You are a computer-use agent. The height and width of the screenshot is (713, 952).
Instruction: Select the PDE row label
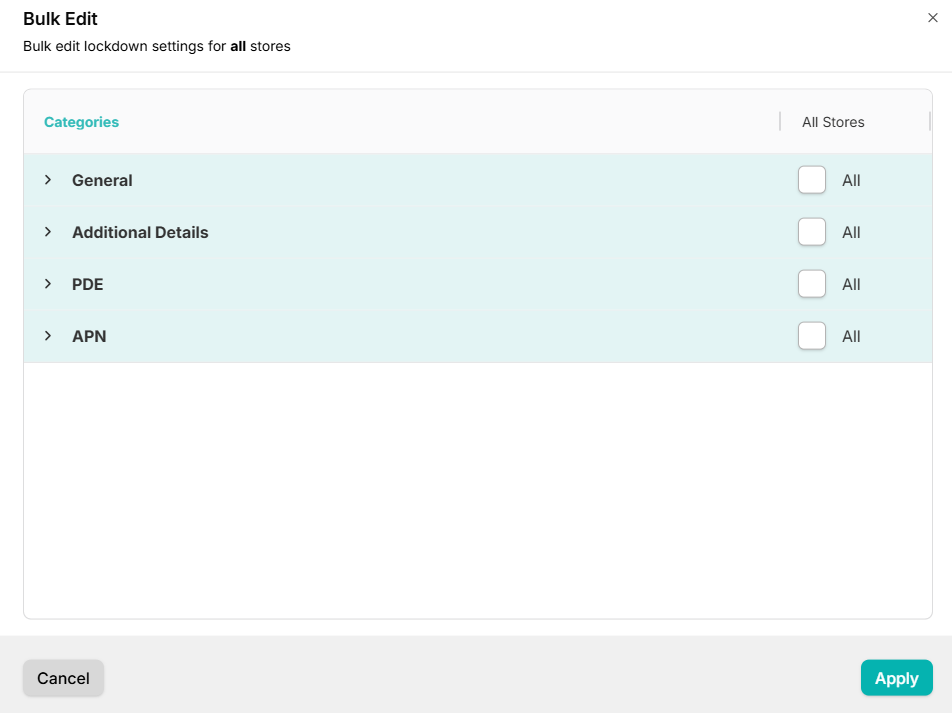[x=88, y=284]
